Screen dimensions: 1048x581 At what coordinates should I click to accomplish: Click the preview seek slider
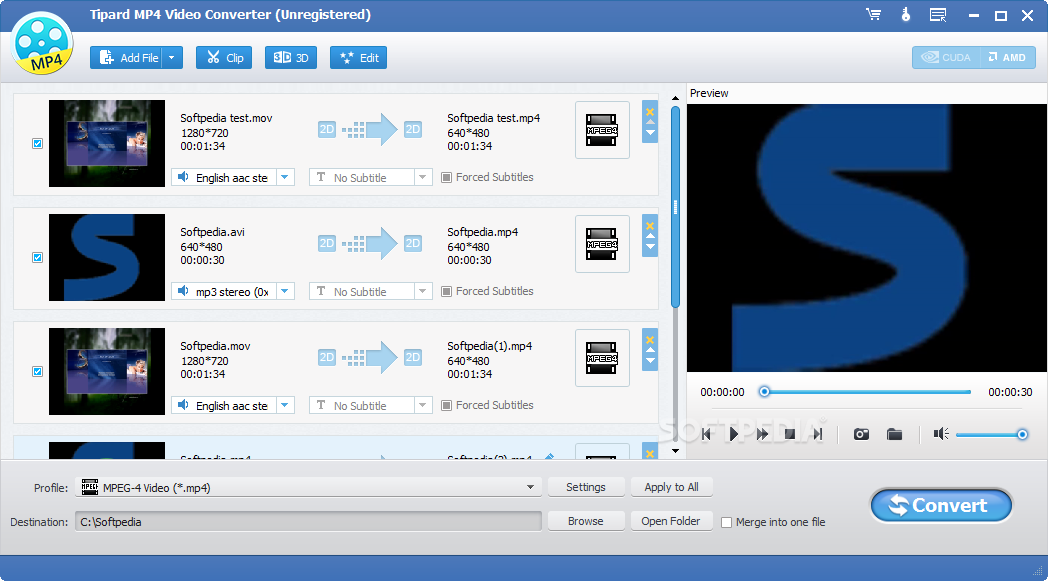867,392
